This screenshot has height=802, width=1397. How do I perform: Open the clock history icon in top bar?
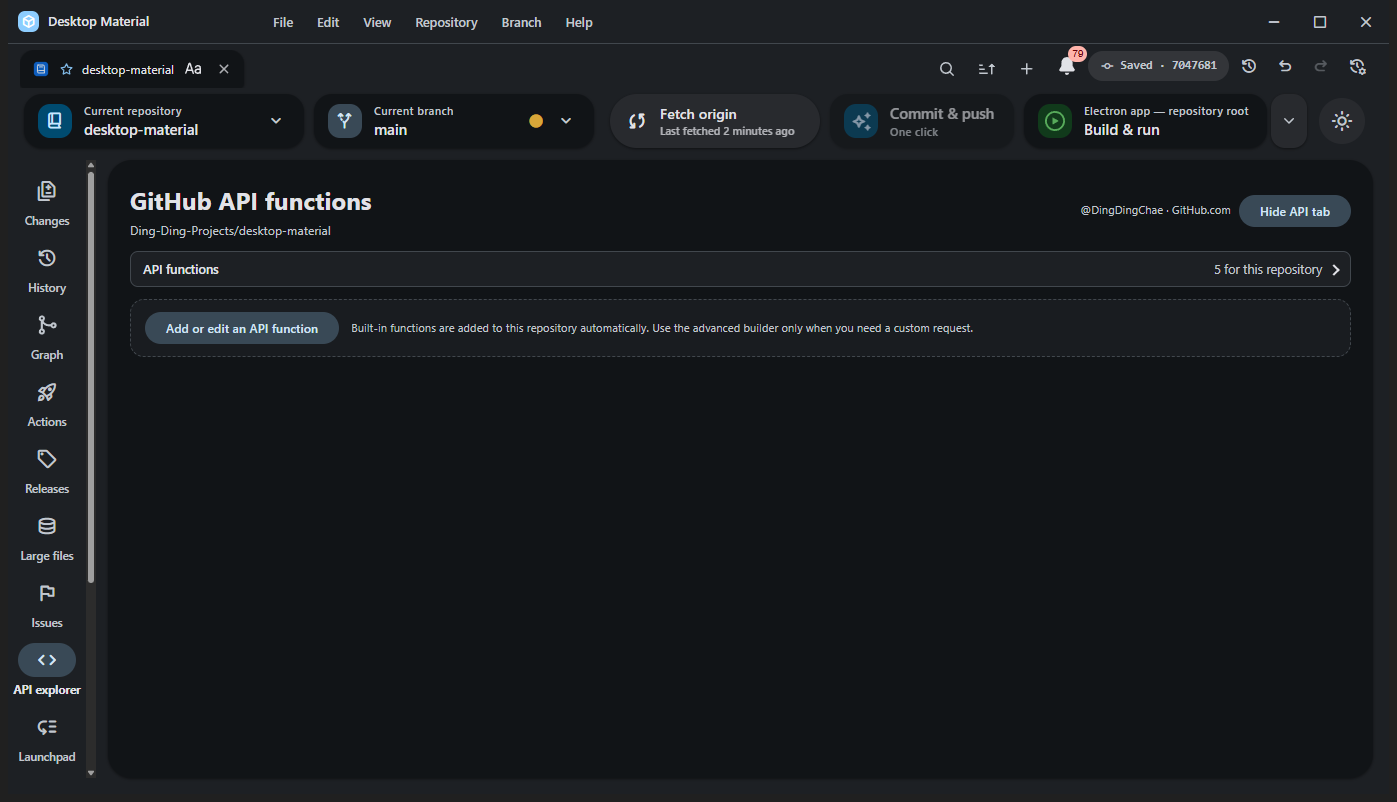click(x=1249, y=66)
